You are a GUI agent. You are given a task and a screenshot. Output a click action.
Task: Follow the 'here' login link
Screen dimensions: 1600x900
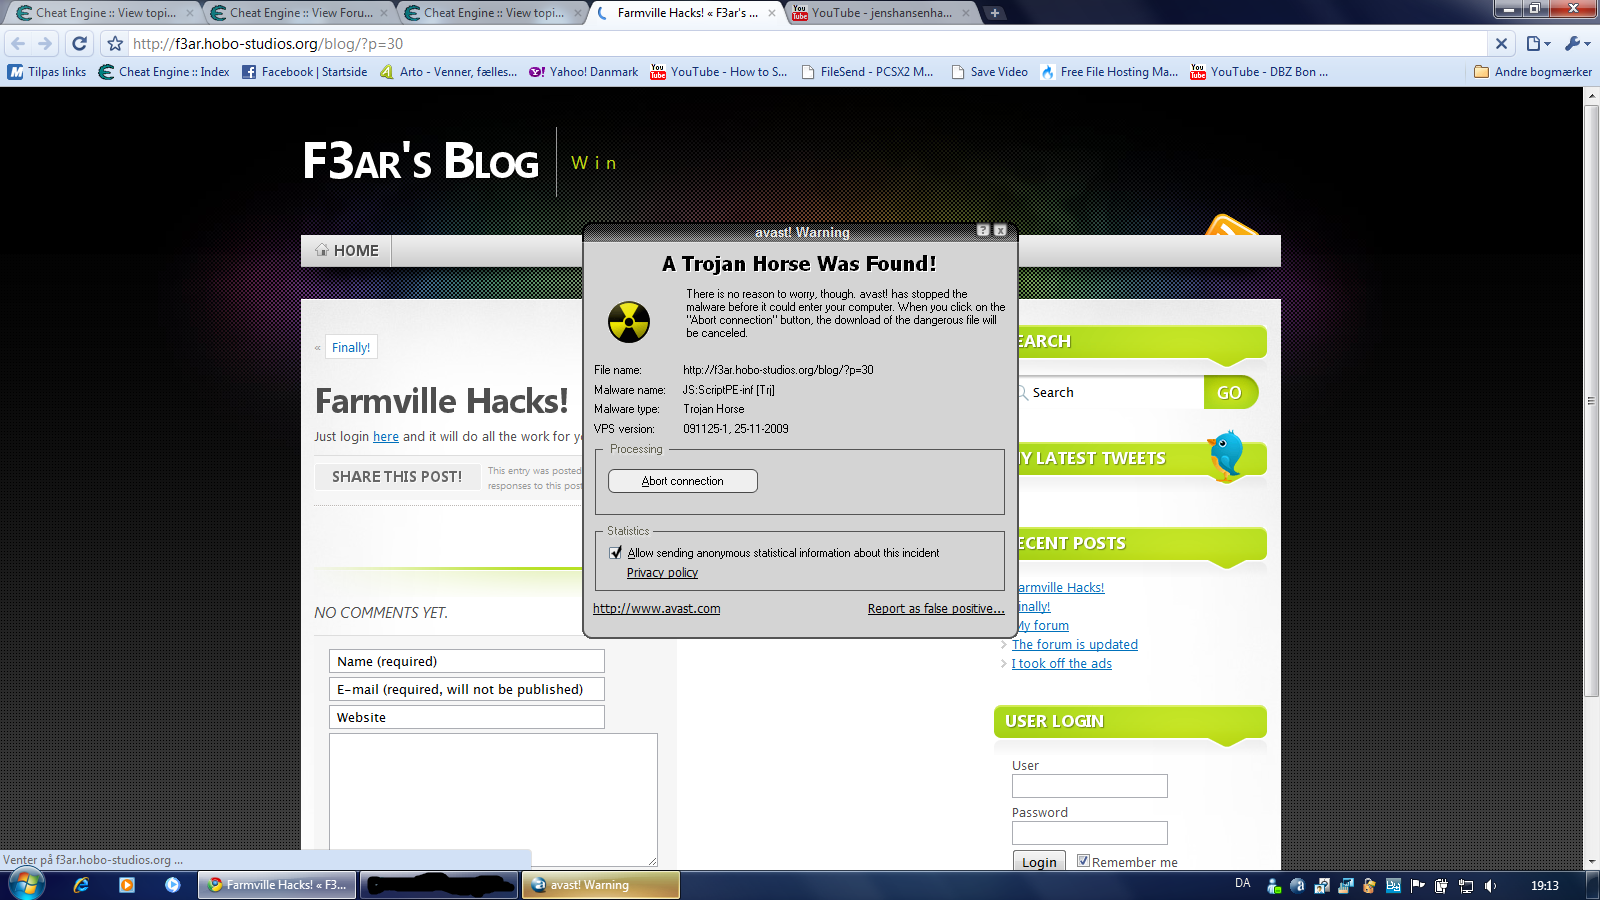[x=386, y=437]
